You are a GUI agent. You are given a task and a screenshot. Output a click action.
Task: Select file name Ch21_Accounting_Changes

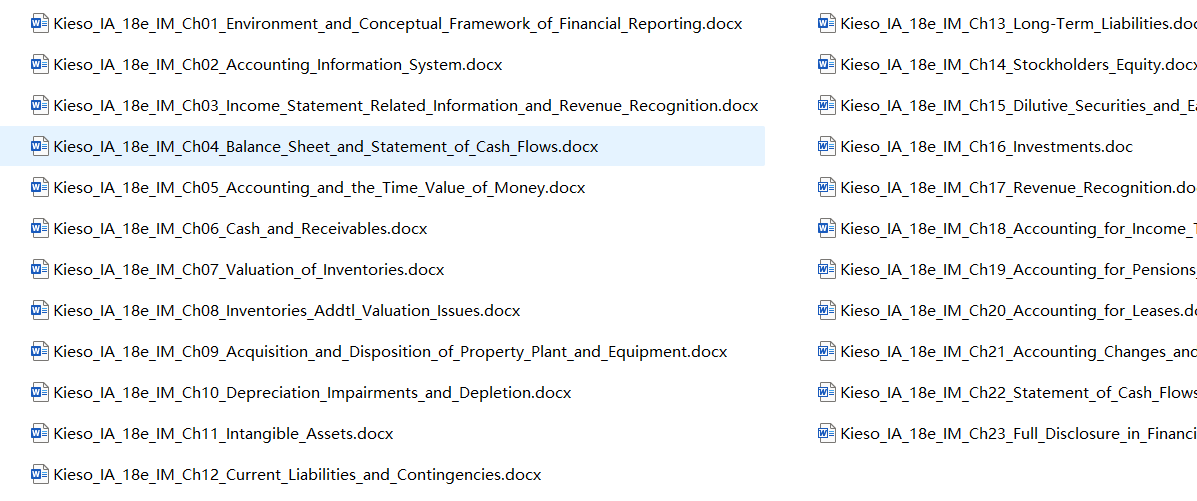1018,353
